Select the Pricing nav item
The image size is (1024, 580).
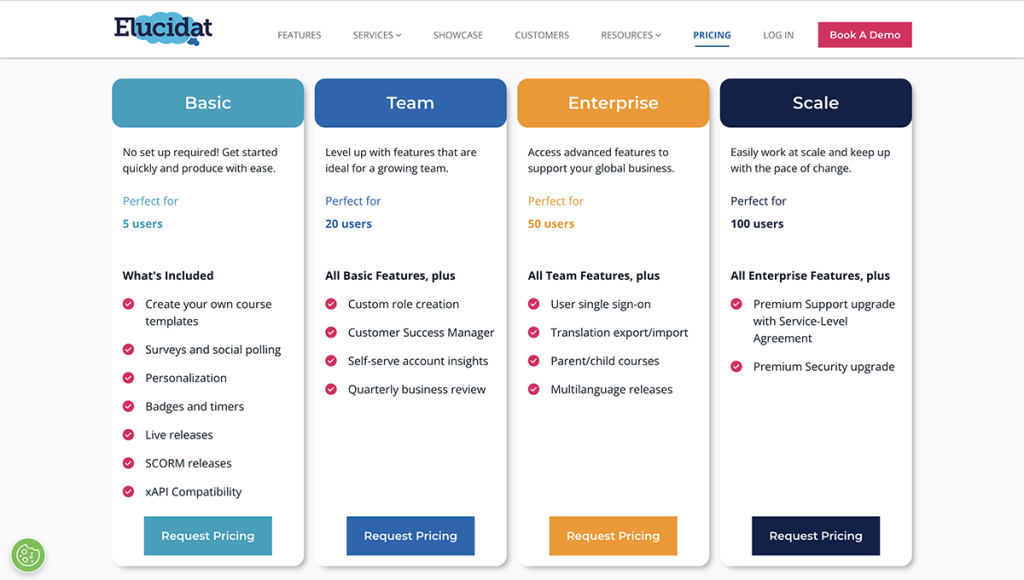tap(712, 35)
